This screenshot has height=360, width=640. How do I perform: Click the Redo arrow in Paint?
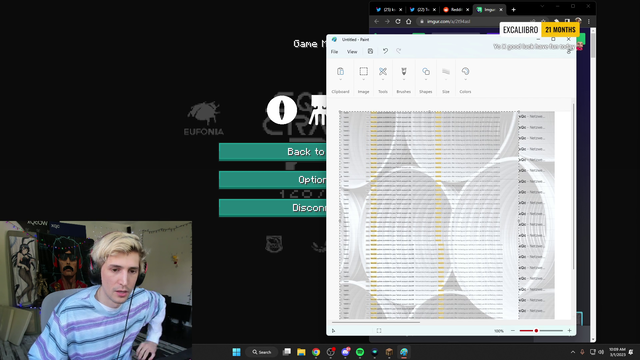coord(398,51)
